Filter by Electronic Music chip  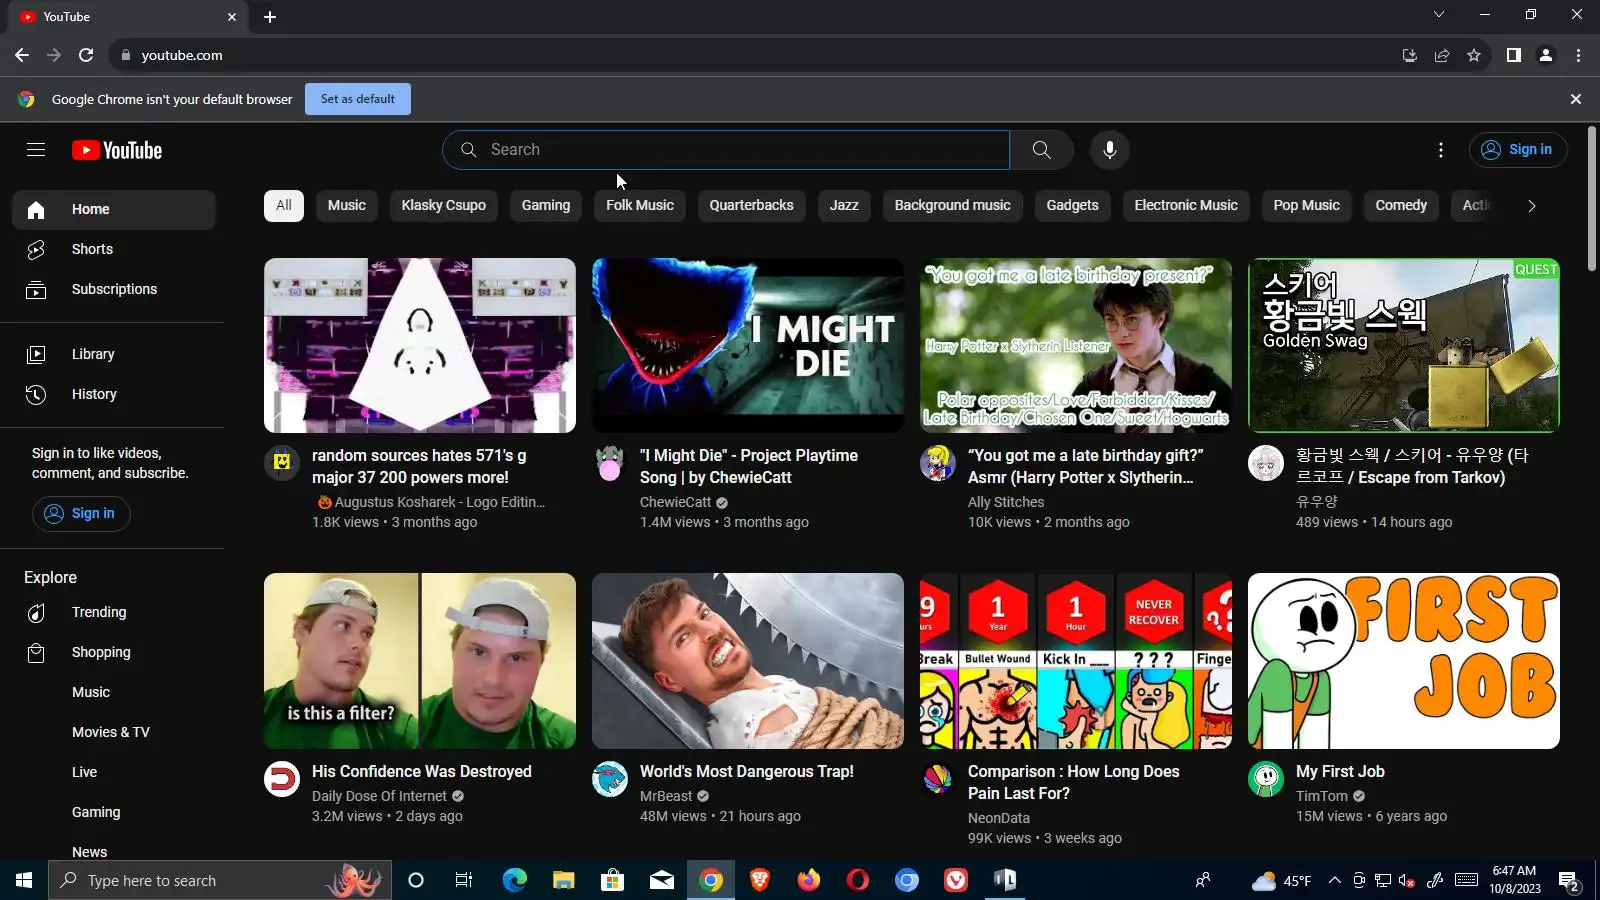[x=1186, y=206]
